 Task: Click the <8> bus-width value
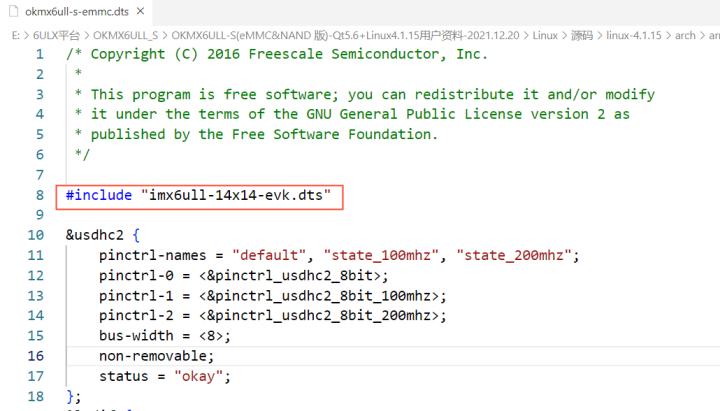210,336
